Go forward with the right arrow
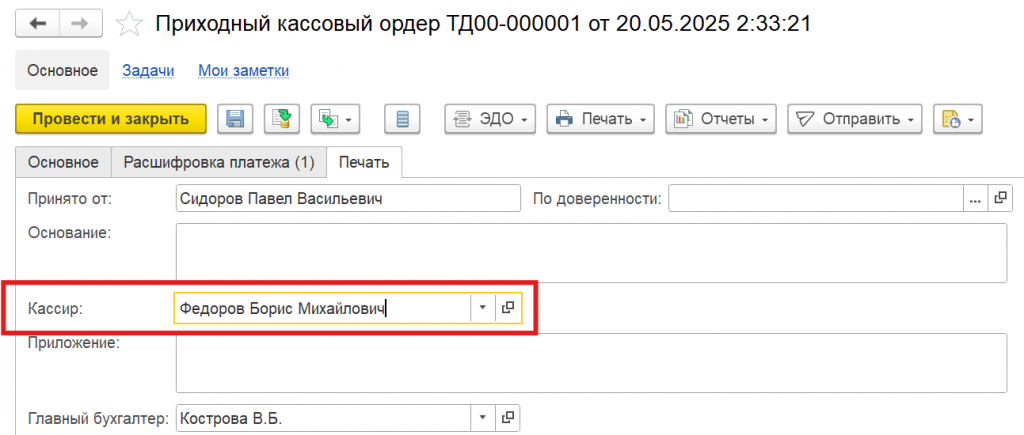This screenshot has width=1024, height=435. click(x=80, y=24)
